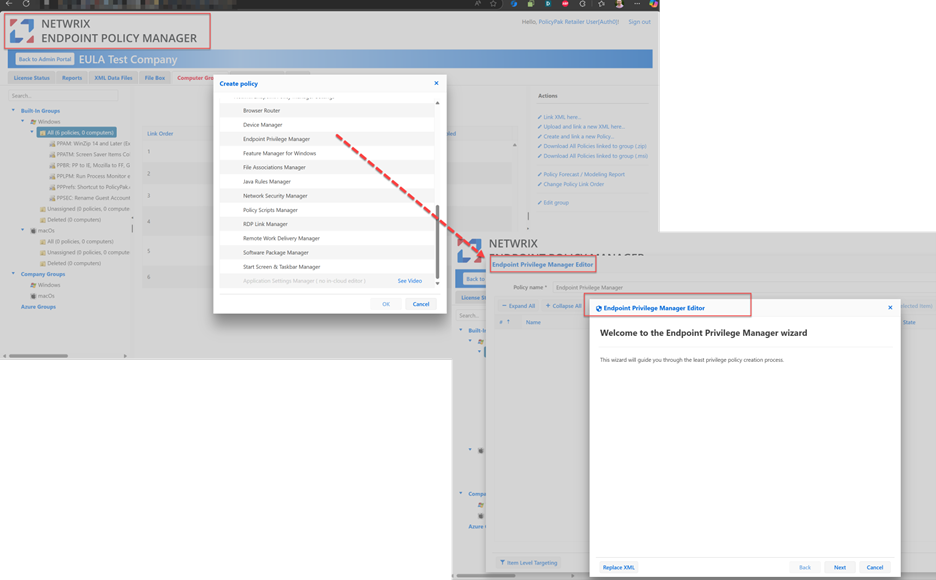
Task: Open the Policy Forecast / Modeling Report link
Action: (x=583, y=174)
